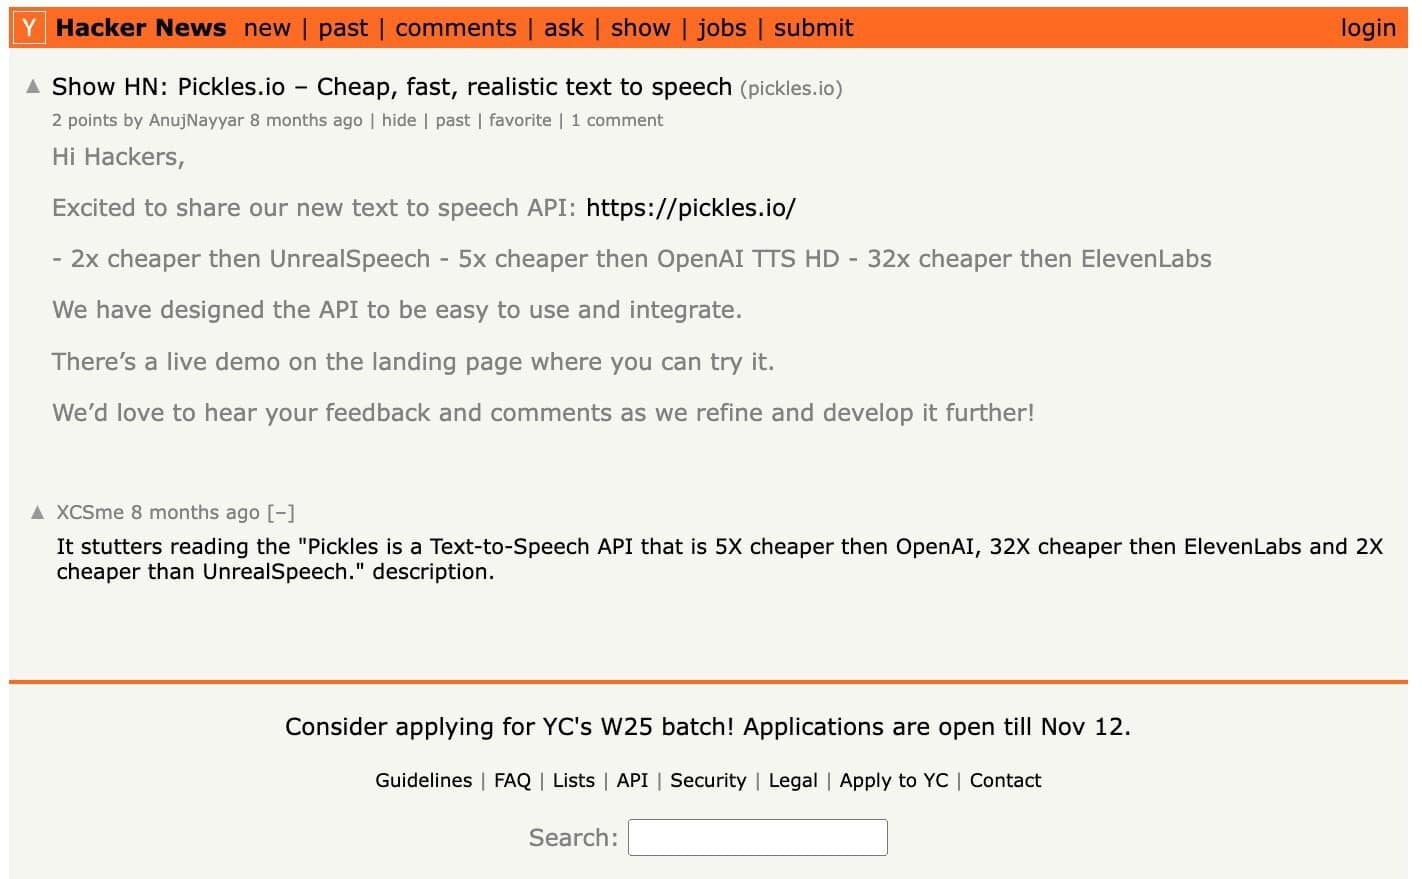1422x879 pixels.
Task: Click the login link
Action: pyautogui.click(x=1367, y=28)
